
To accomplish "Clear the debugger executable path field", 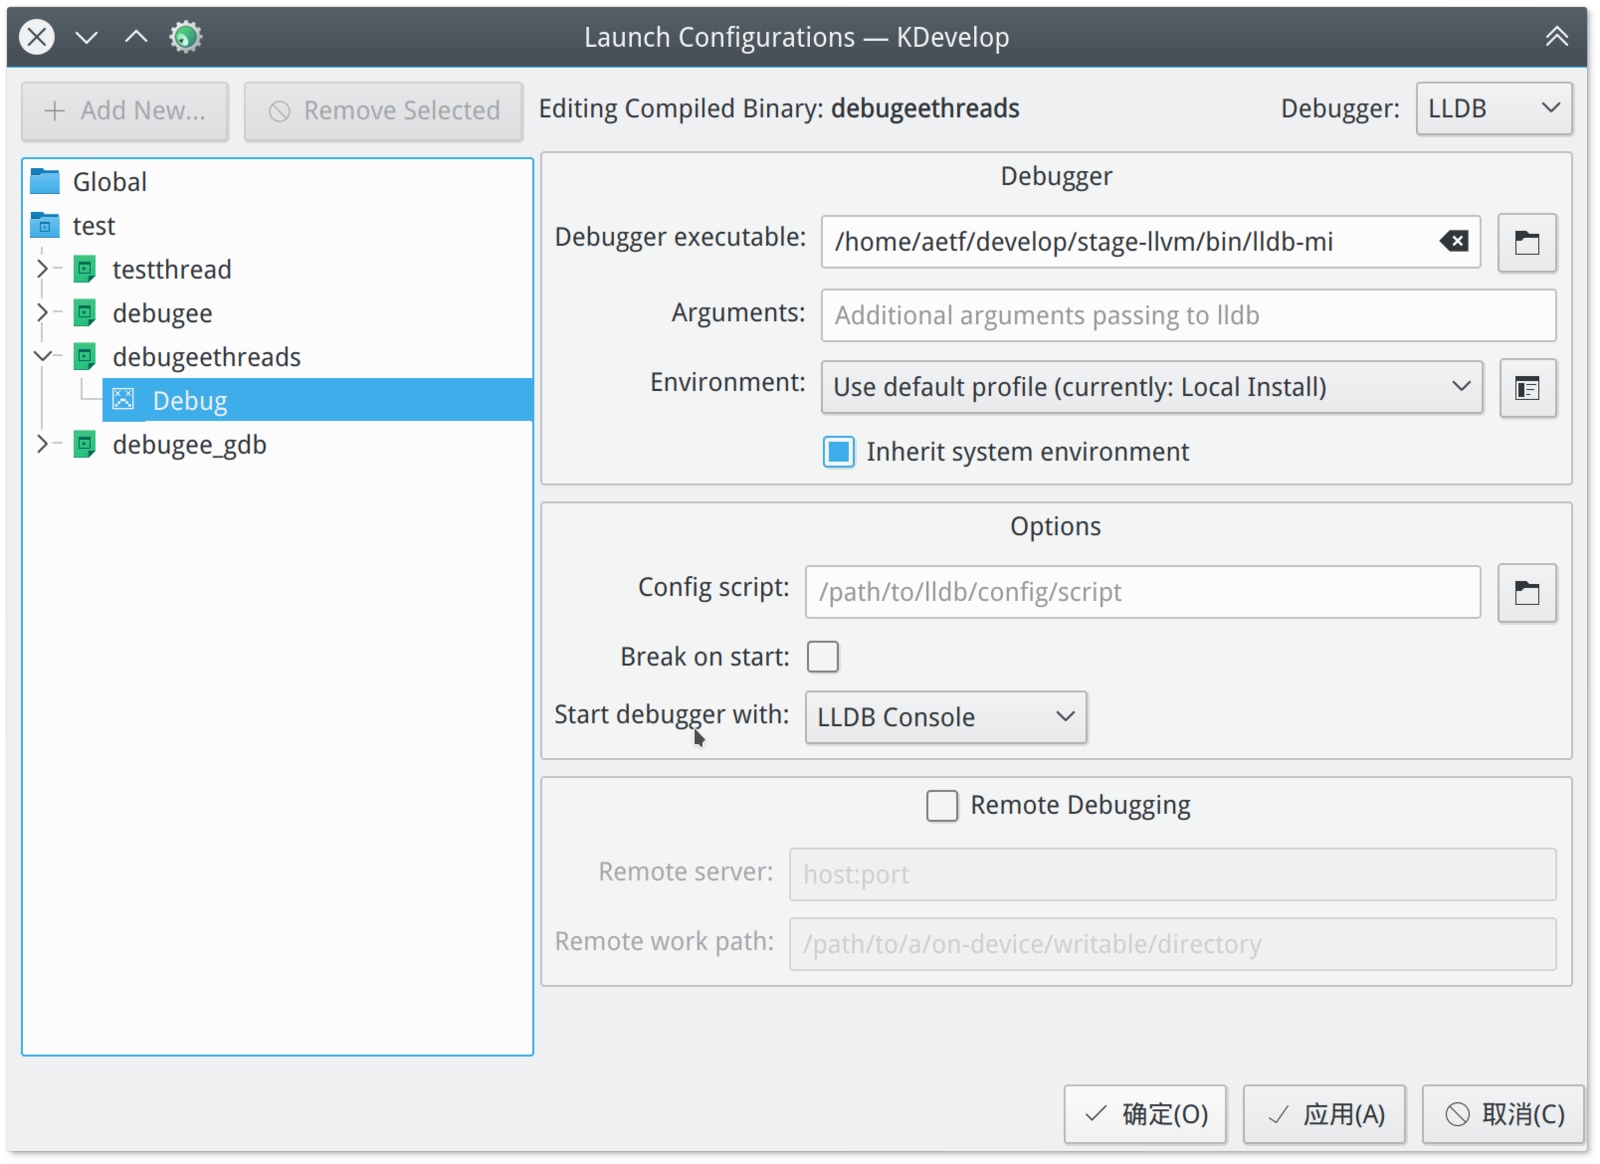I will (1454, 241).
